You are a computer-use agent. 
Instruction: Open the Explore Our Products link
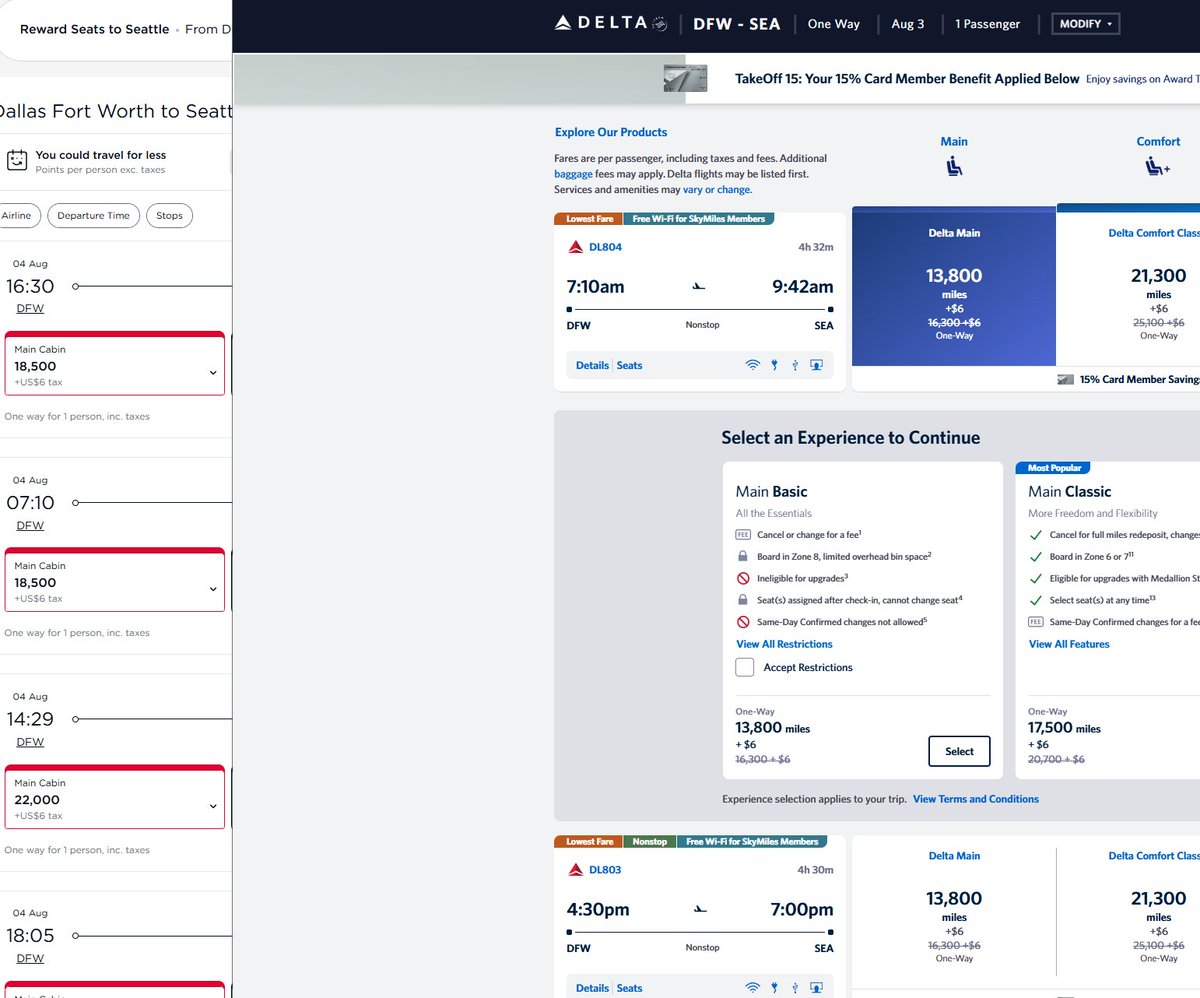click(611, 132)
